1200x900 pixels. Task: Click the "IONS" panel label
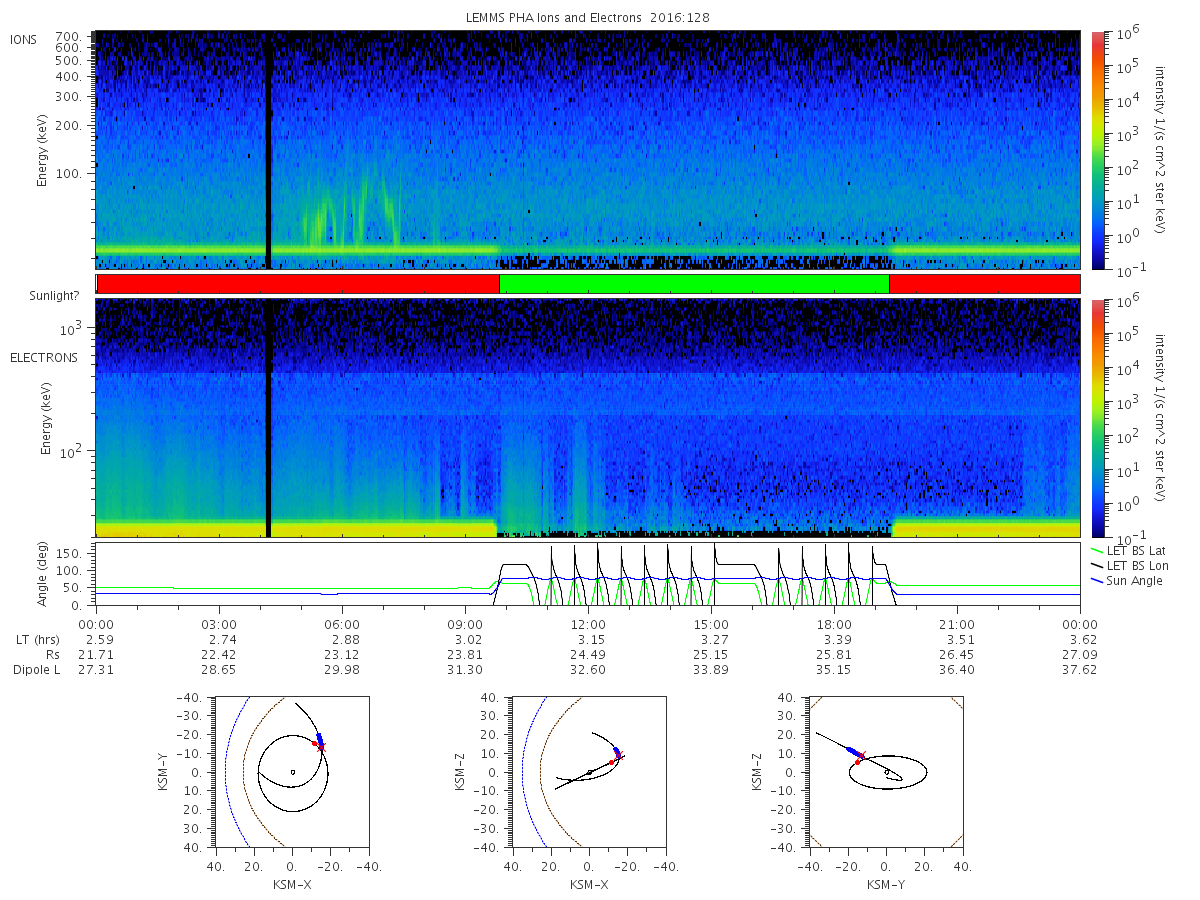click(25, 39)
